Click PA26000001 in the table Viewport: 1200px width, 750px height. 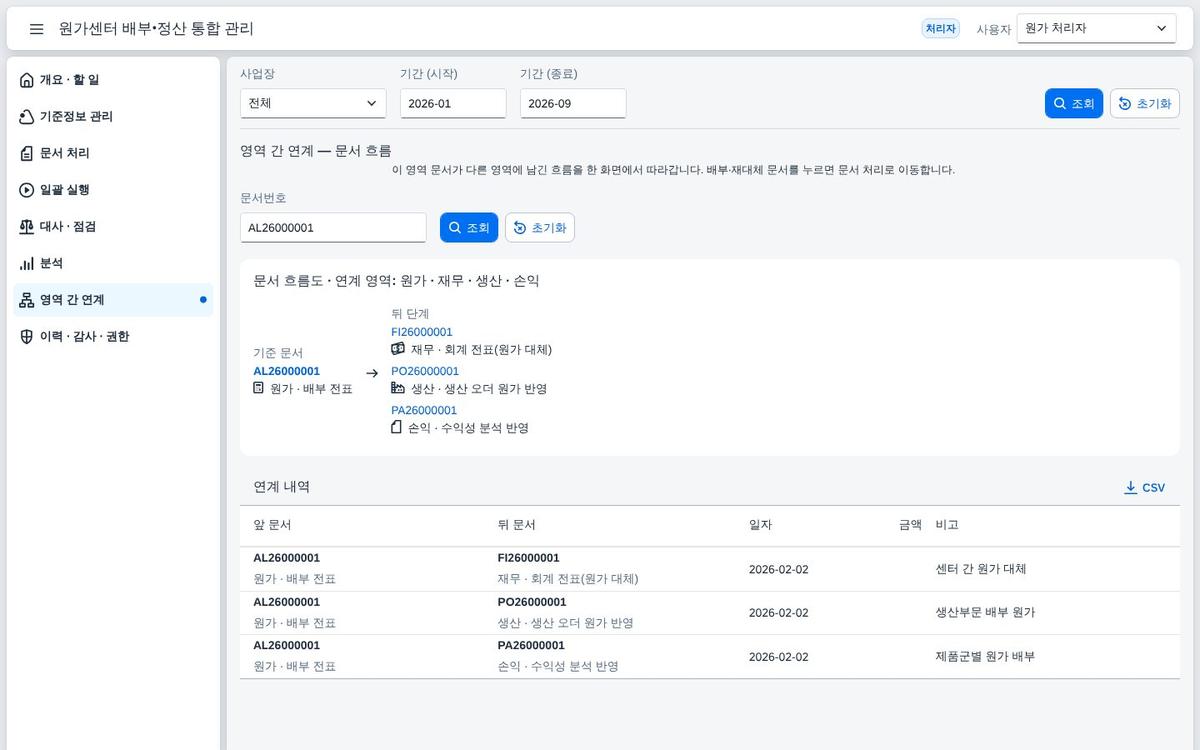tap(531, 646)
